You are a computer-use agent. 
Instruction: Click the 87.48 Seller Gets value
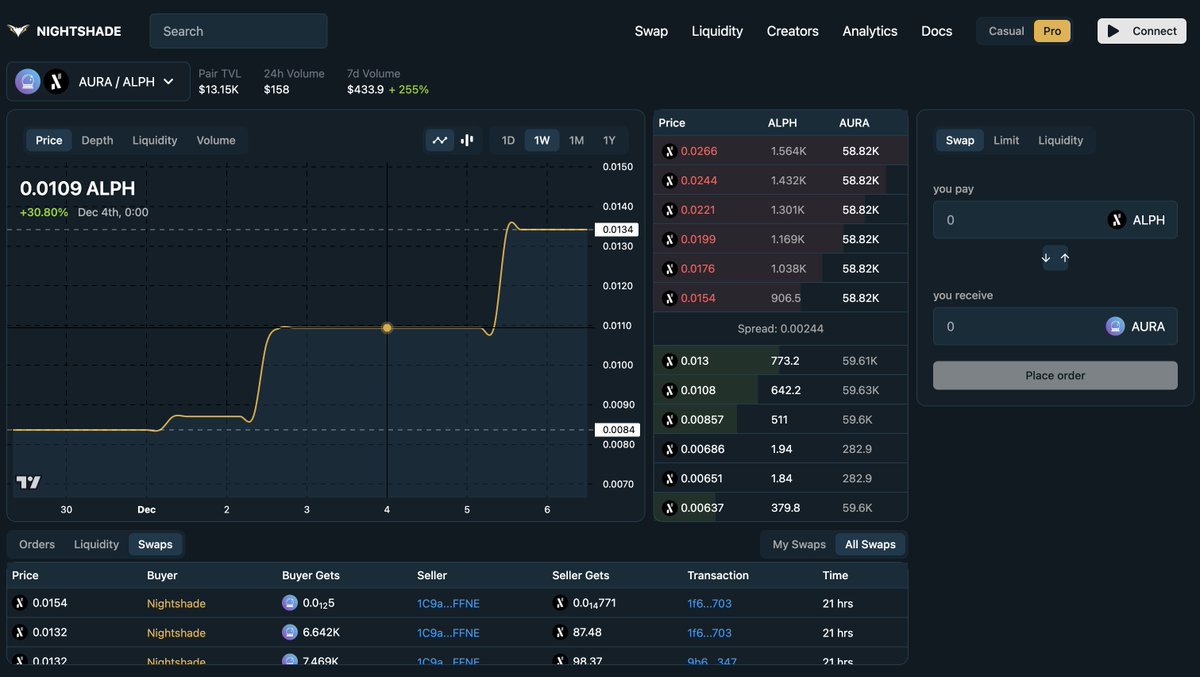(x=587, y=632)
